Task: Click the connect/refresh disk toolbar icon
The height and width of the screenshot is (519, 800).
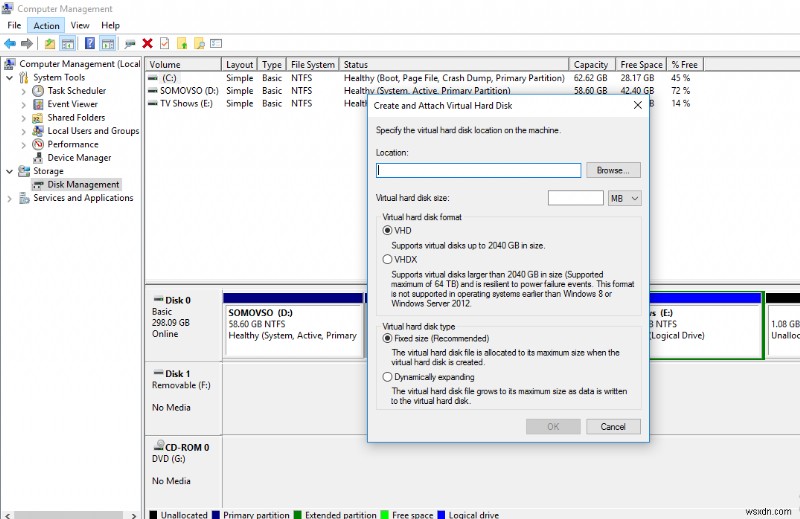Action: tap(130, 44)
